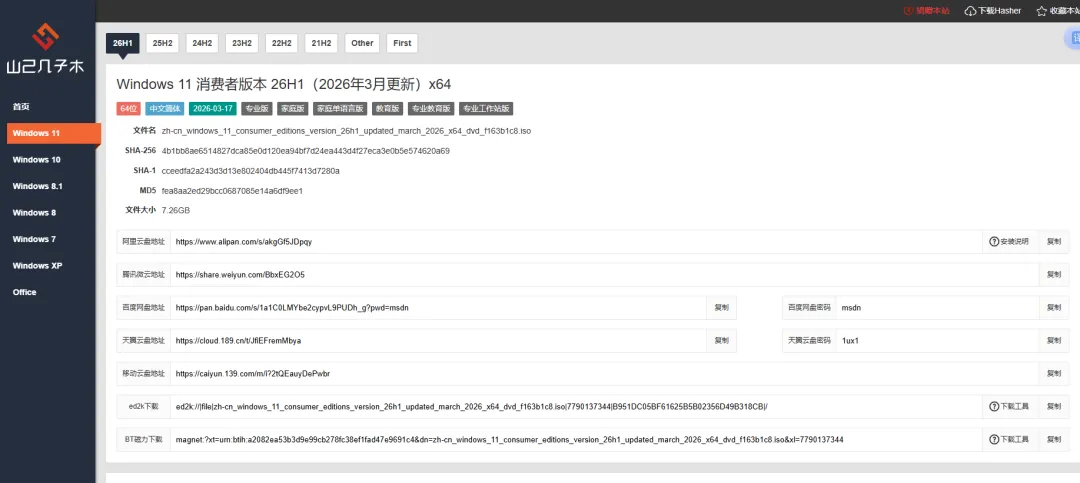Switch to the 23H2 tab

click(x=242, y=43)
